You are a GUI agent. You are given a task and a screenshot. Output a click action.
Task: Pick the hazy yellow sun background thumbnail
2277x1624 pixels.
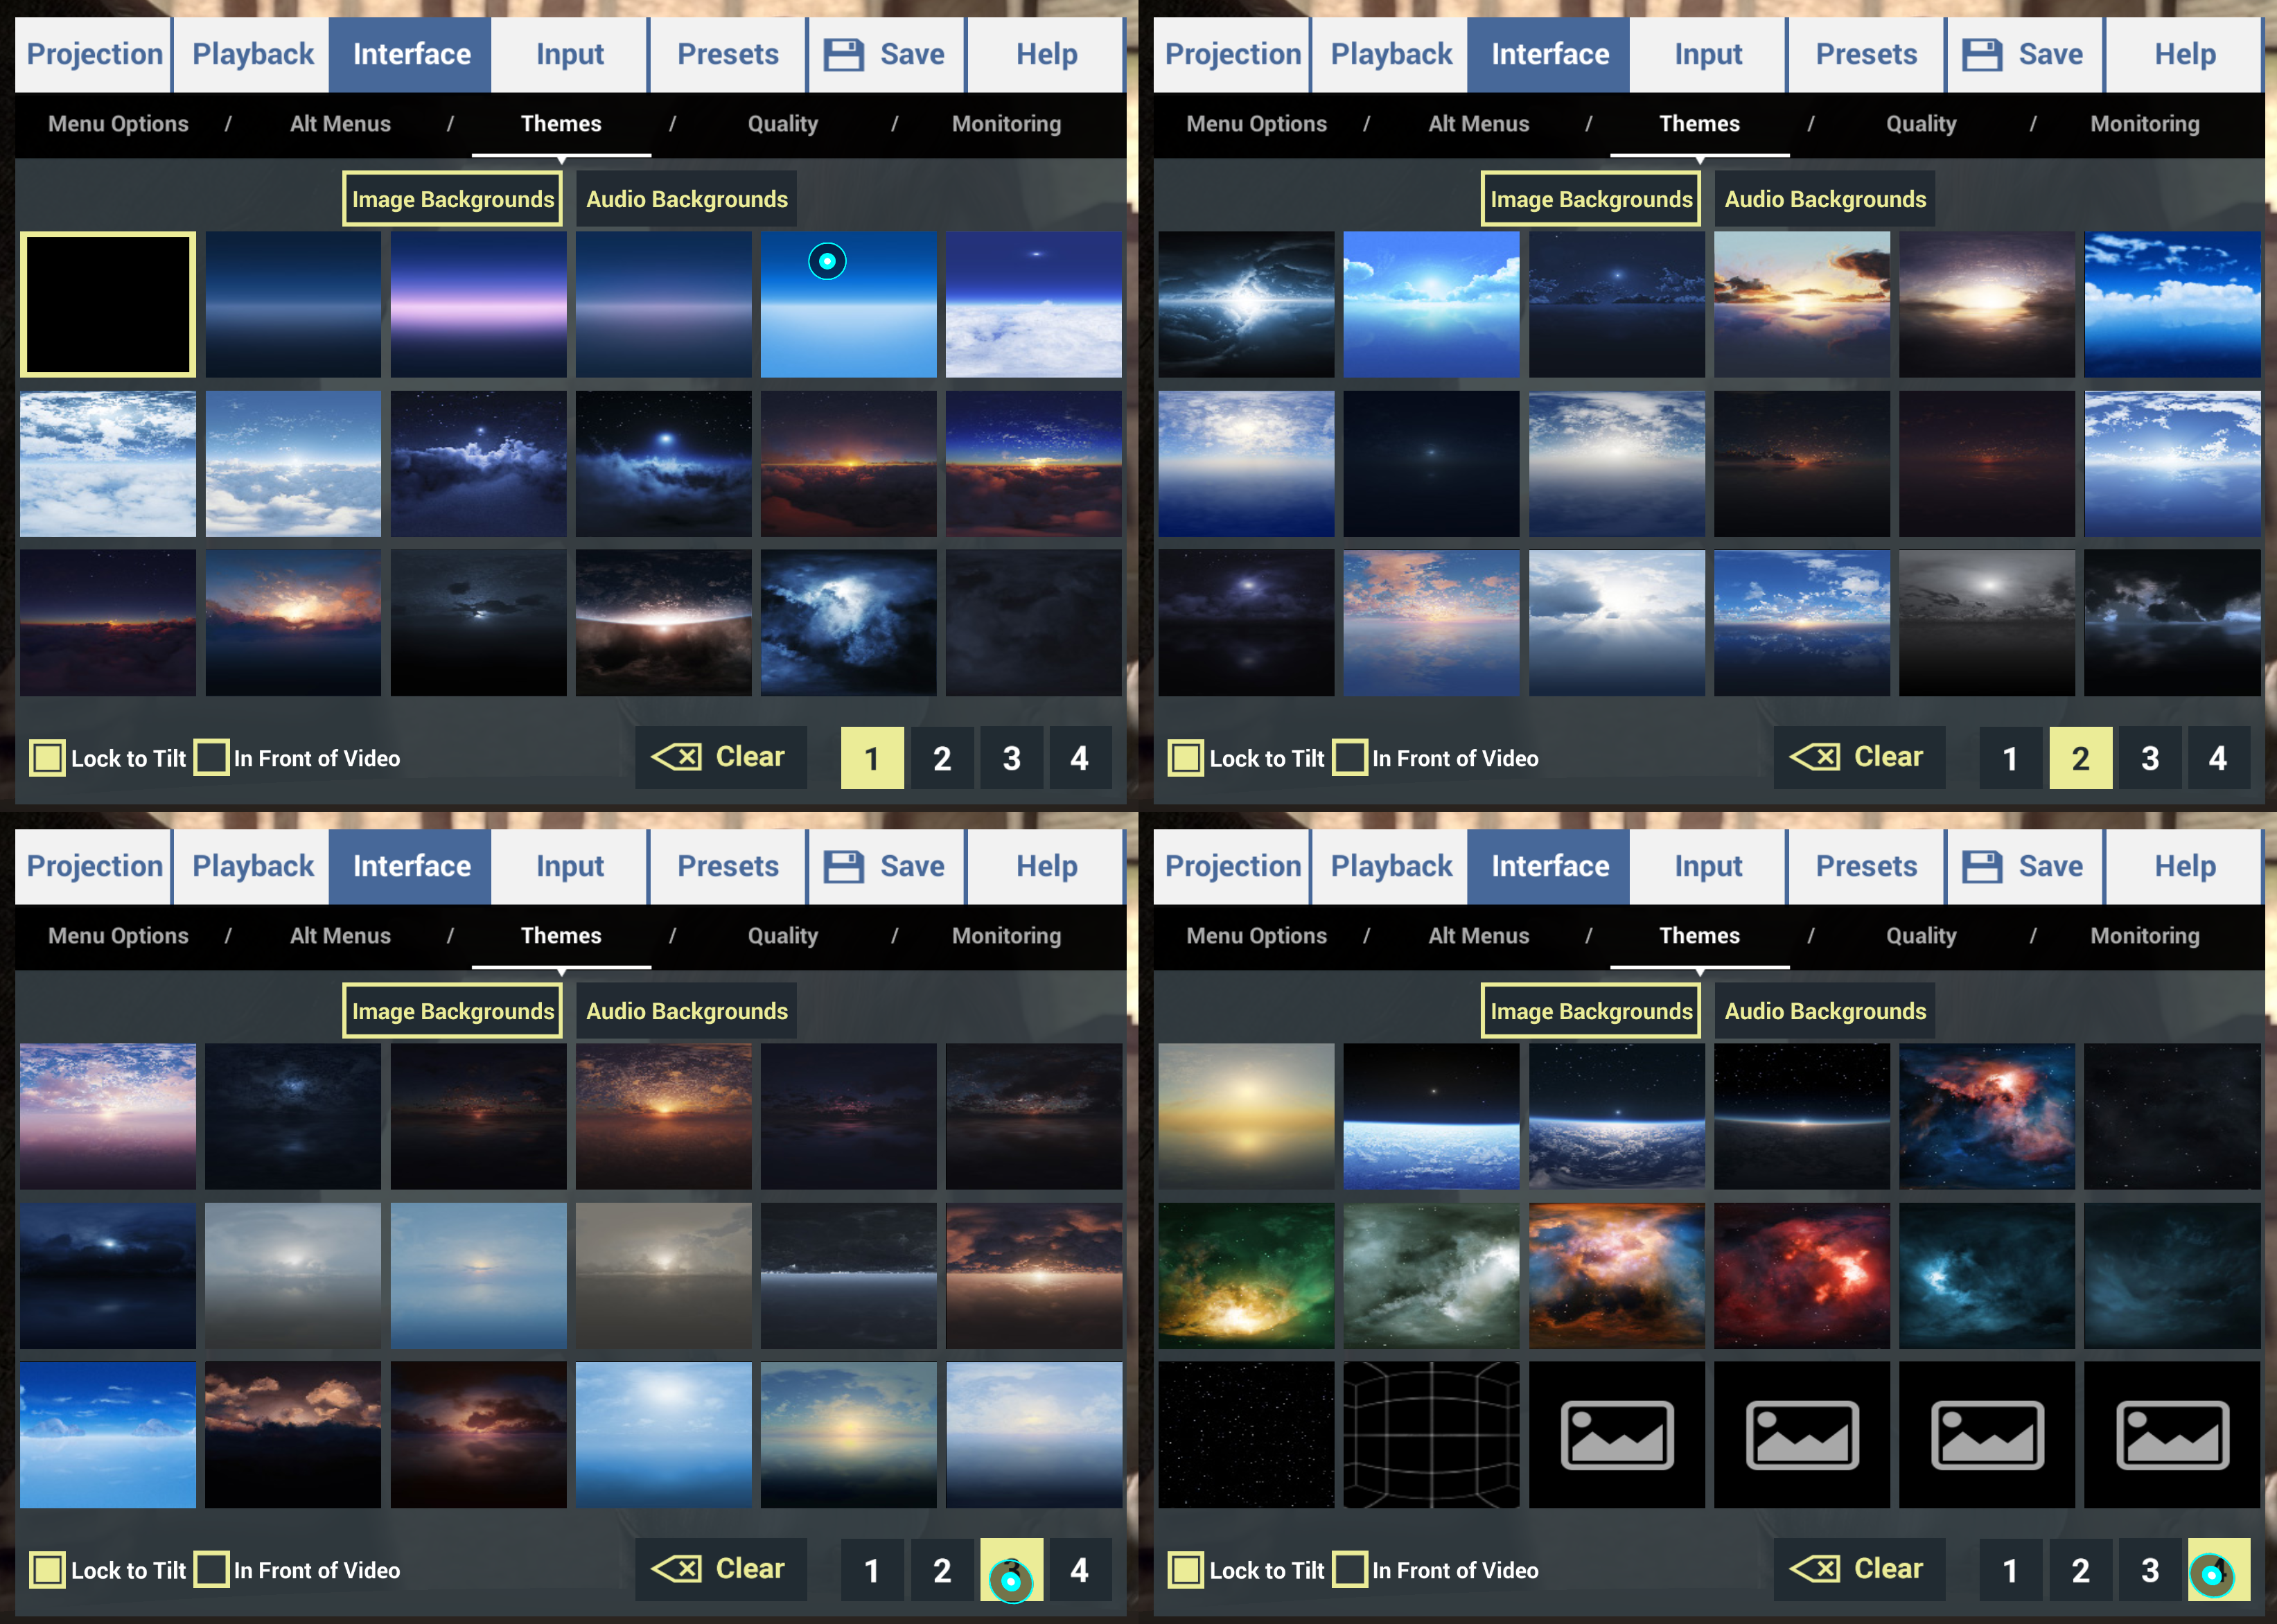point(1246,1117)
